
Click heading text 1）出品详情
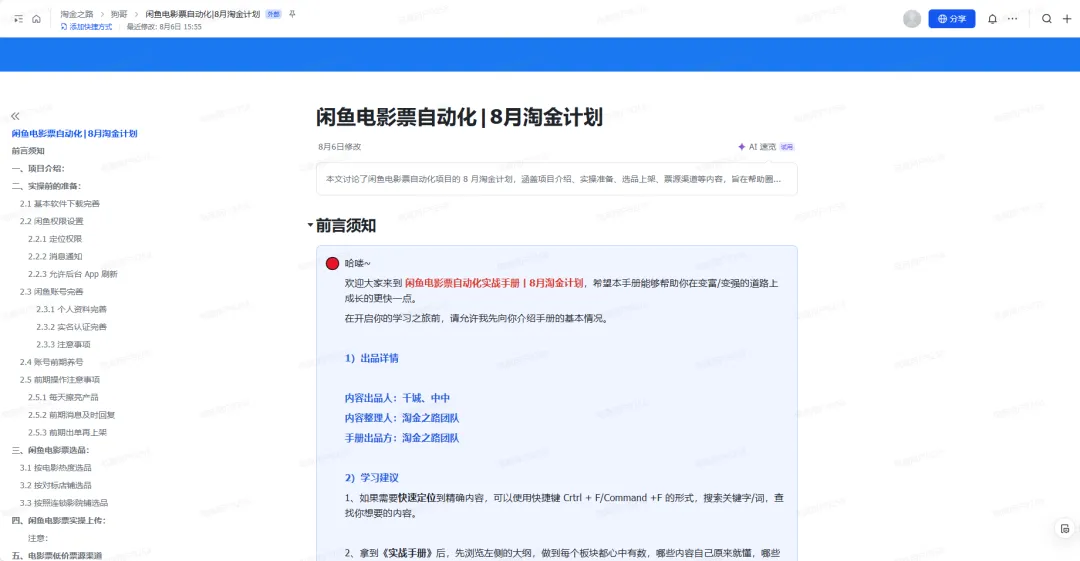(372, 358)
